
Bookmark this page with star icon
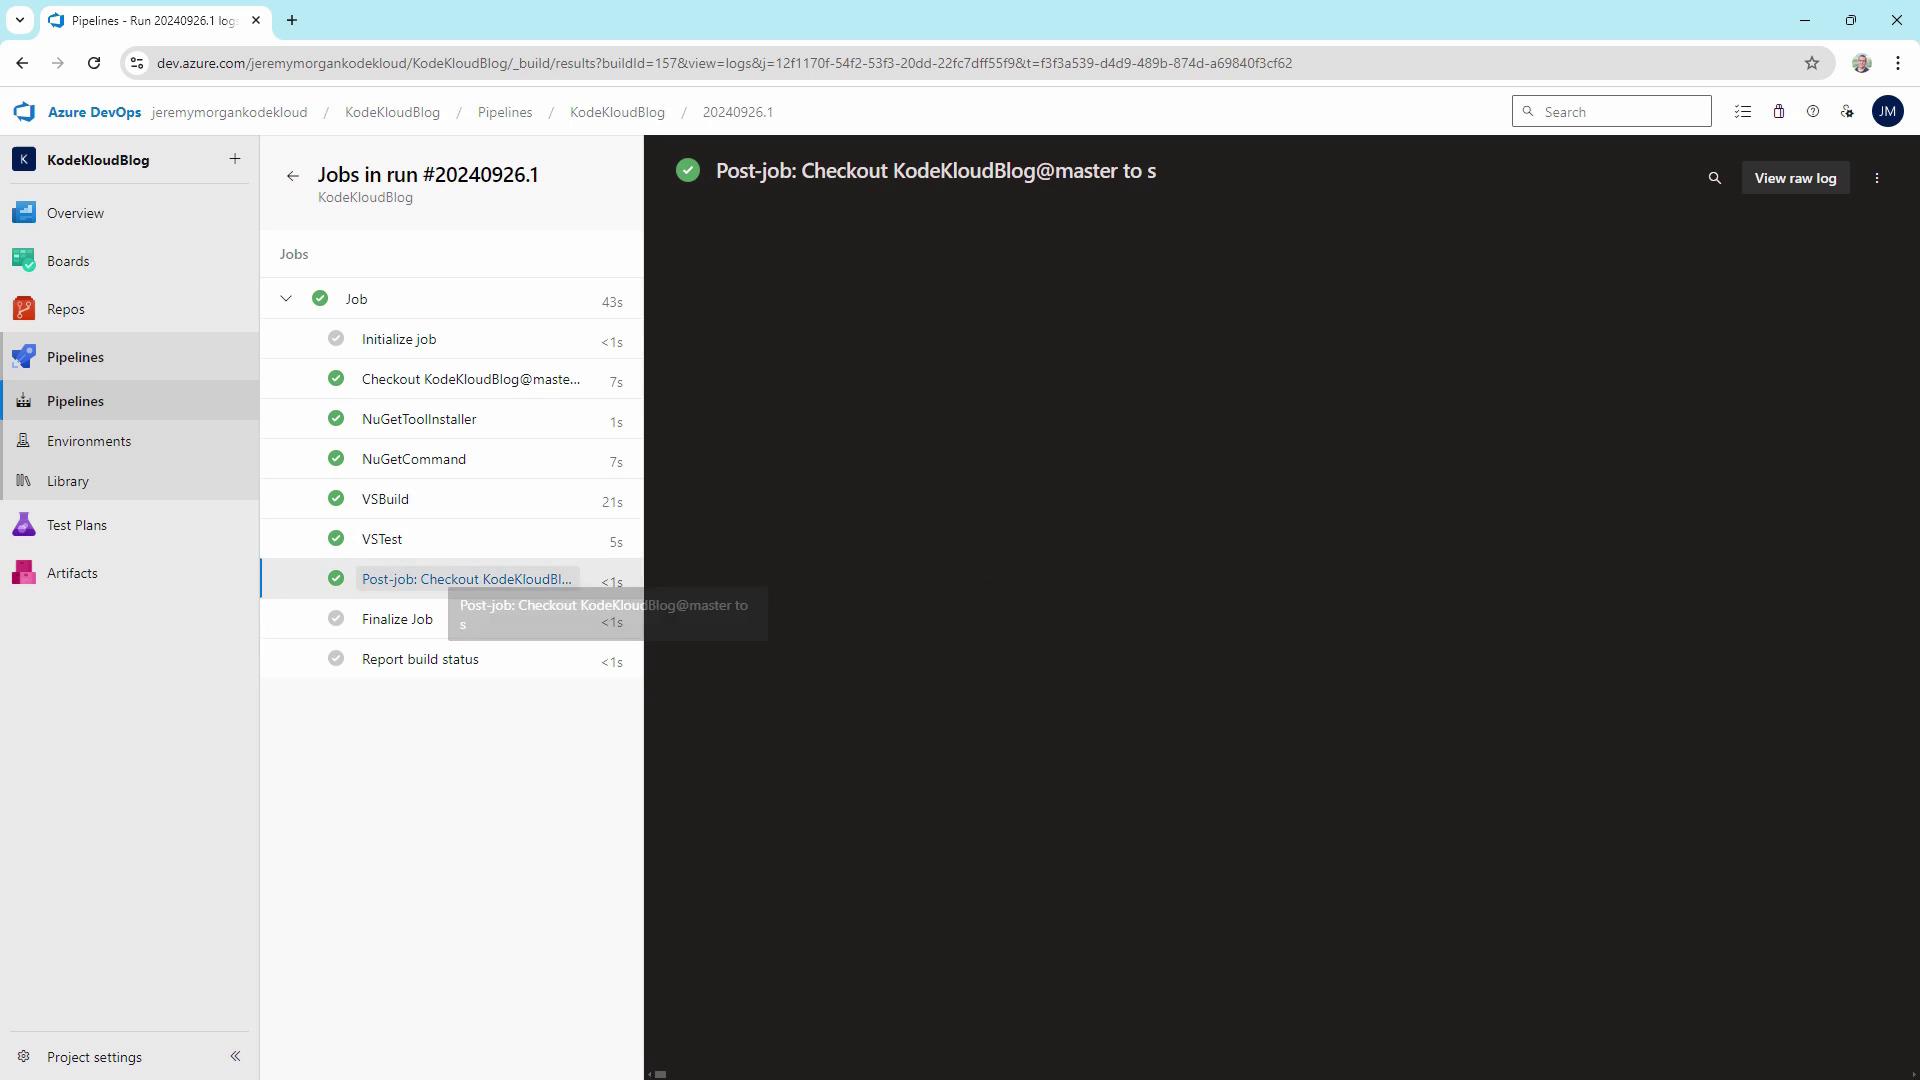(x=1811, y=63)
